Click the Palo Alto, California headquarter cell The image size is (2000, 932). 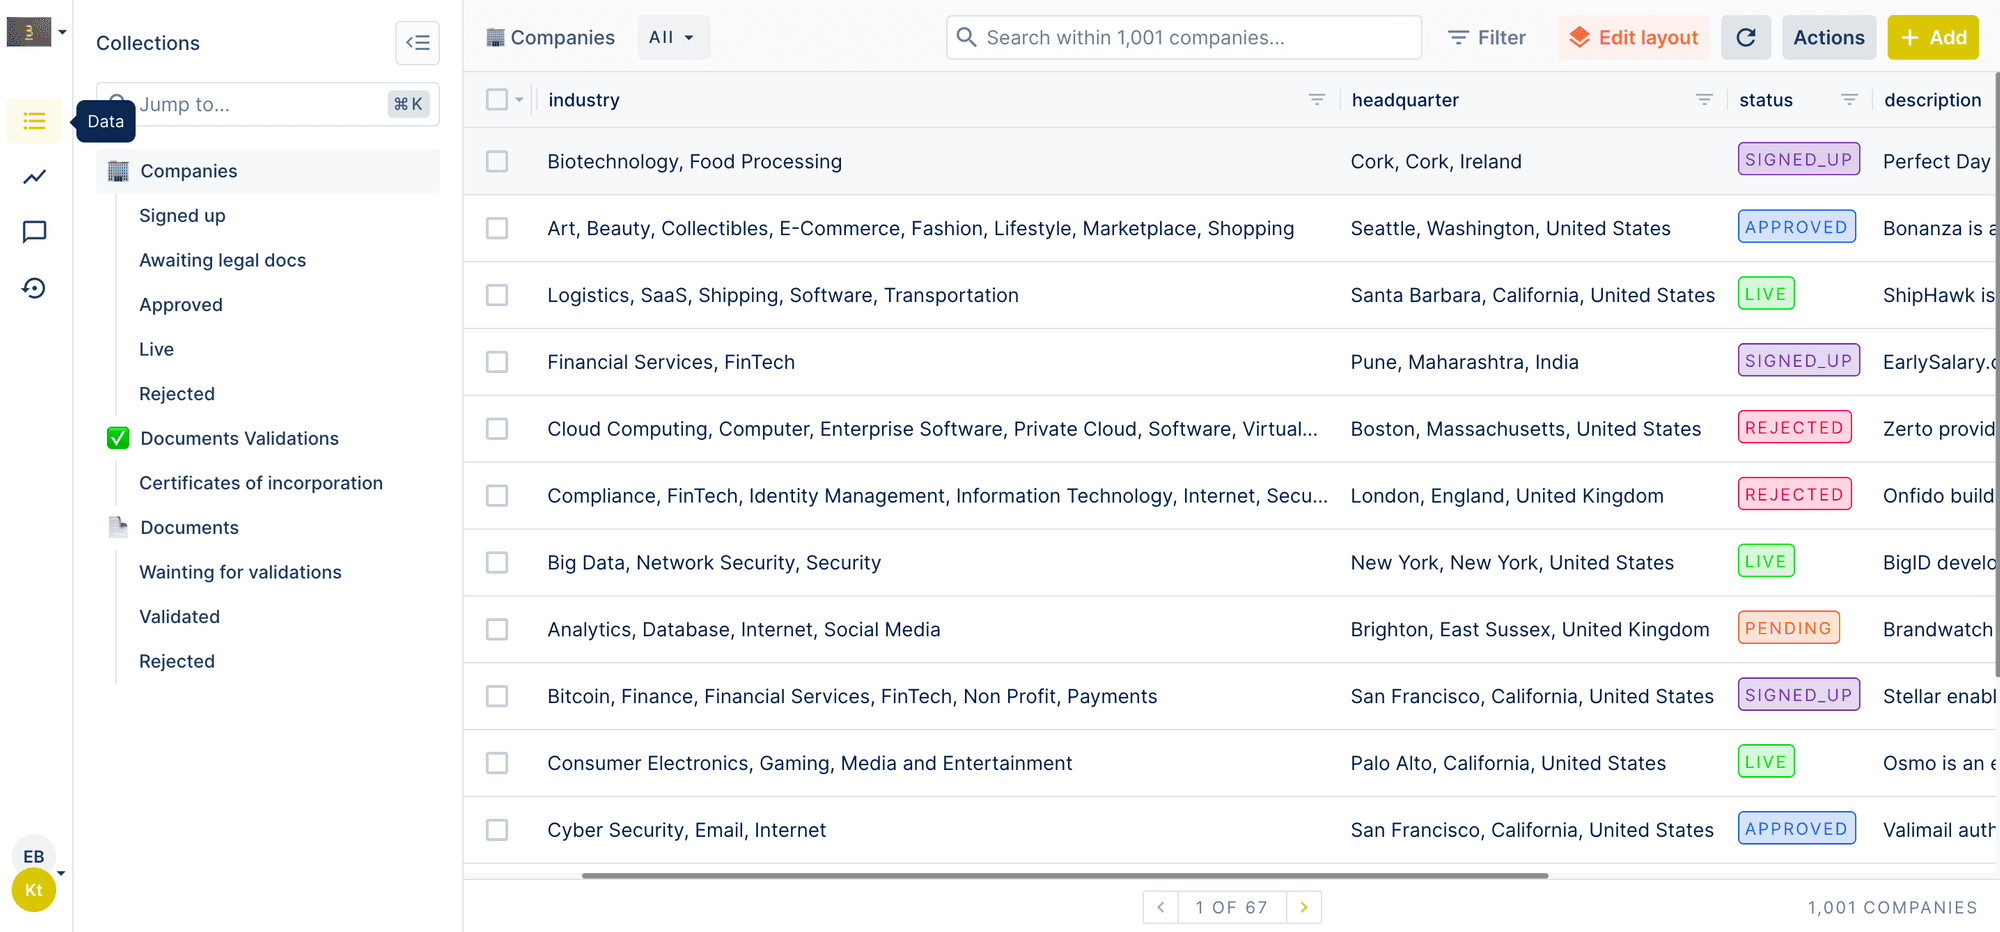(x=1508, y=763)
